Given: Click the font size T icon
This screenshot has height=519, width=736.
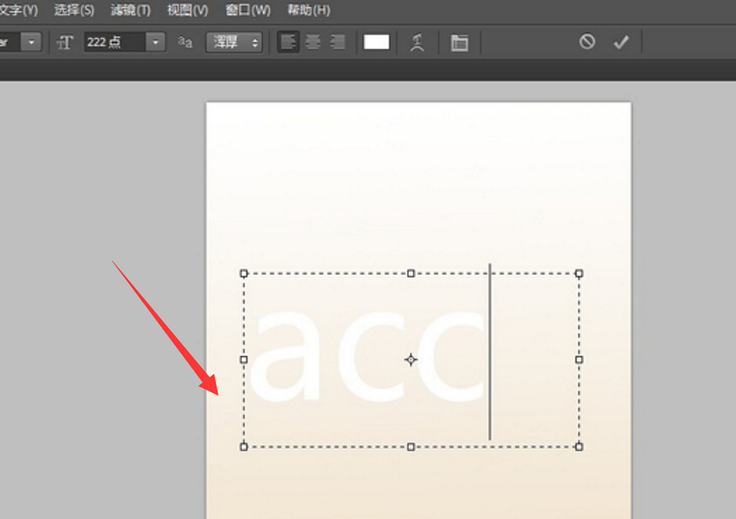Looking at the screenshot, I should pos(65,42).
